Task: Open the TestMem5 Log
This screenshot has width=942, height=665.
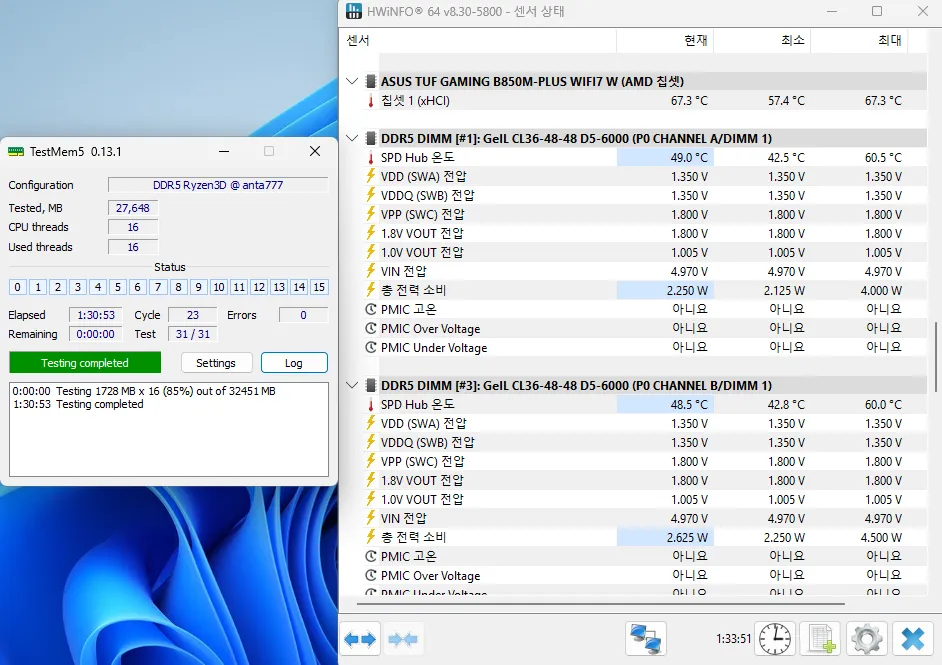Action: click(x=294, y=363)
